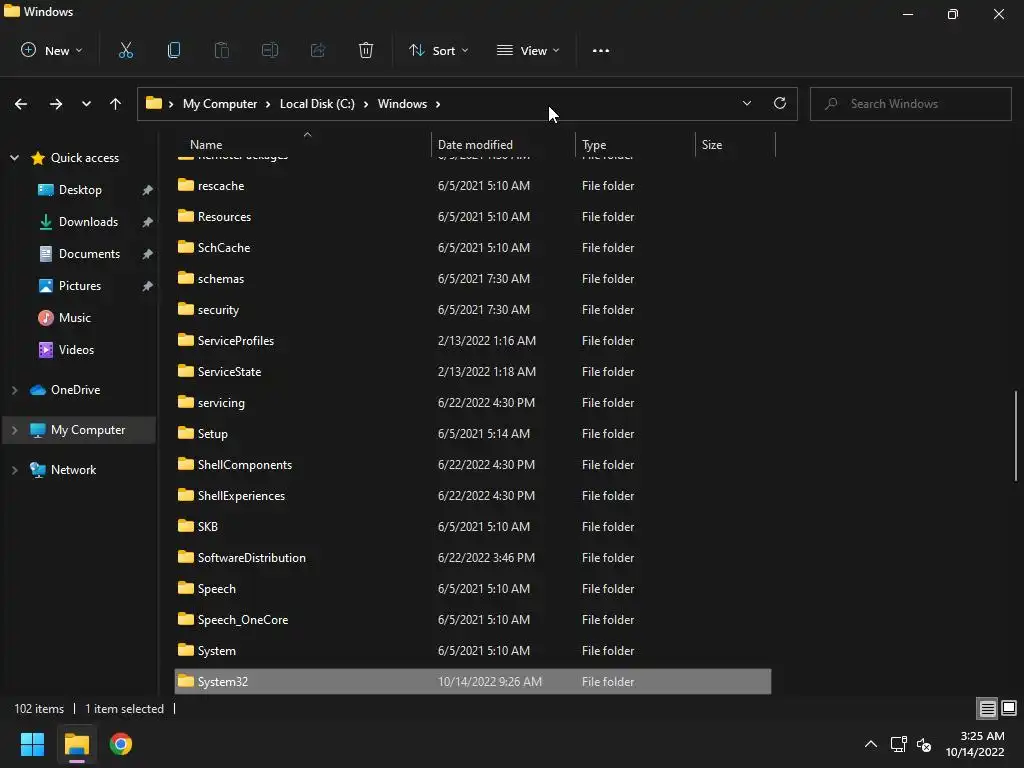The image size is (1024, 768).
Task: Click the Share icon in toolbar
Action: [318, 50]
